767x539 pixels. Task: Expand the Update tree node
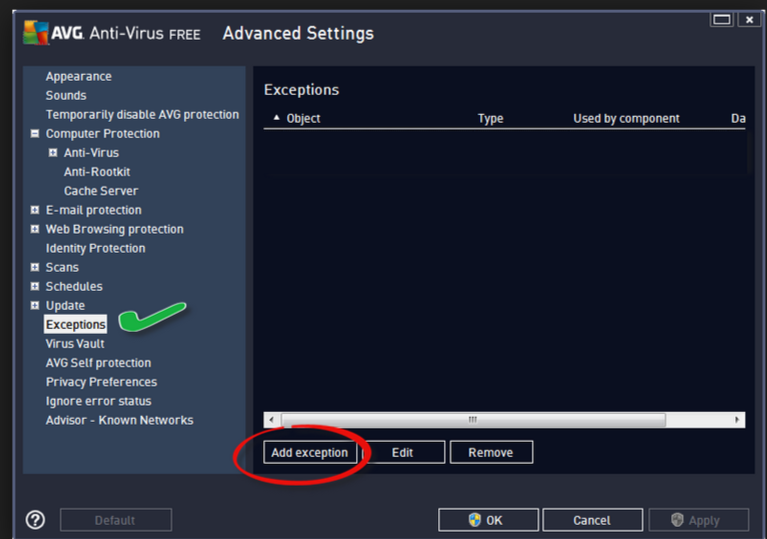pyautogui.click(x=35, y=305)
